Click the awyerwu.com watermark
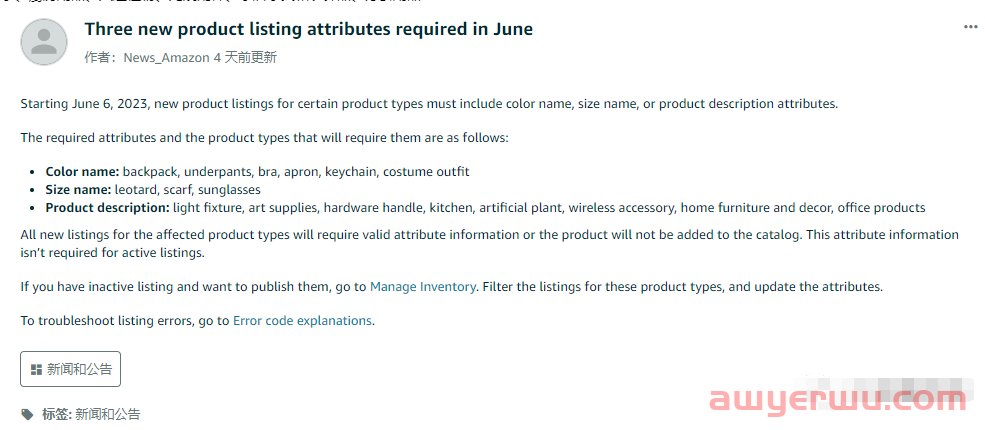This screenshot has height=430, width=985. coord(844,400)
